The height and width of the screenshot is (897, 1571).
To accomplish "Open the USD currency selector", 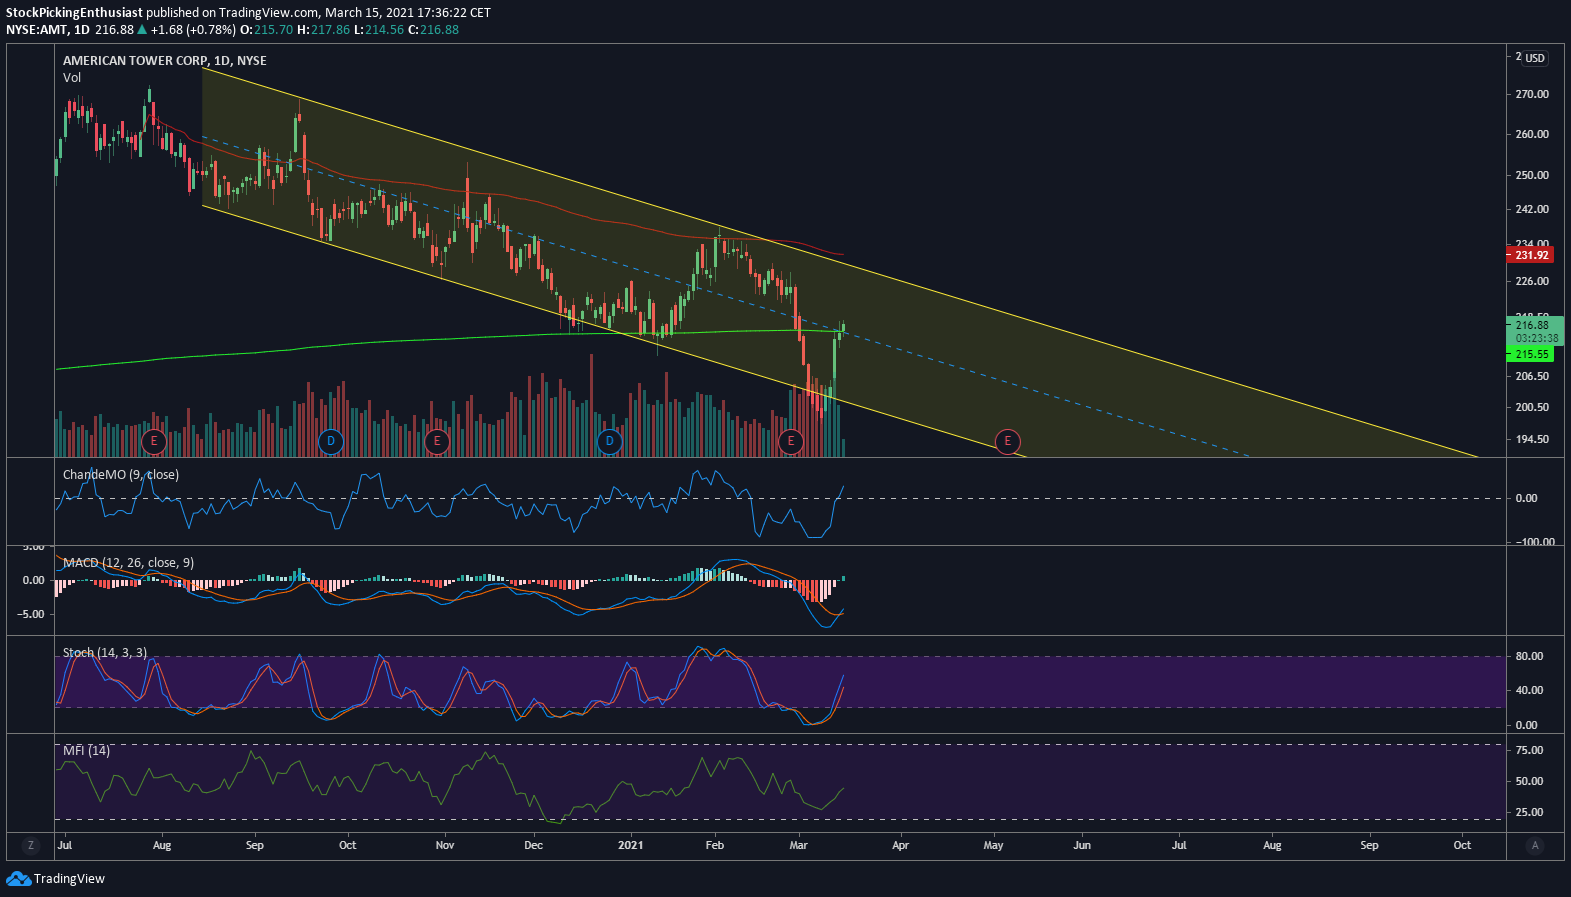I will (x=1535, y=58).
